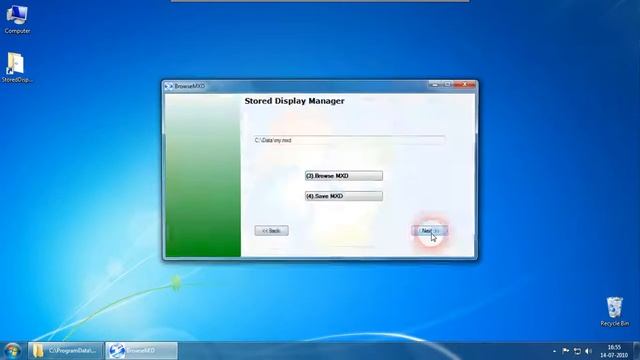
Task: Click the Windows Start orb
Action: [13, 351]
